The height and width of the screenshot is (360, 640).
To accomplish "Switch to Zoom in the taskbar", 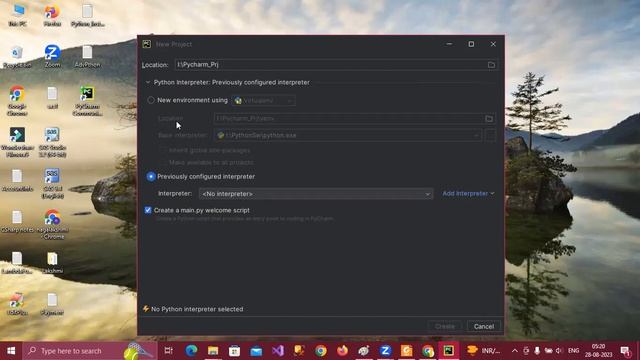I will tap(385, 351).
